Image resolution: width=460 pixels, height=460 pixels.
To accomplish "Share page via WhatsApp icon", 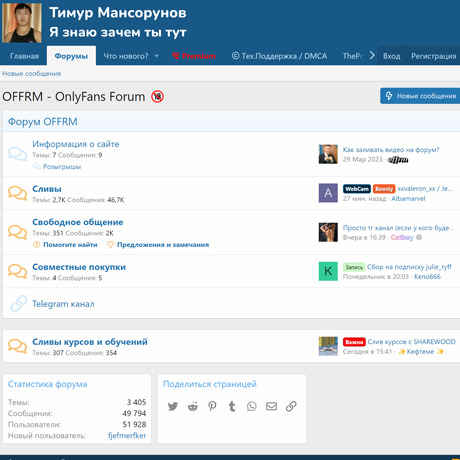I will click(252, 406).
